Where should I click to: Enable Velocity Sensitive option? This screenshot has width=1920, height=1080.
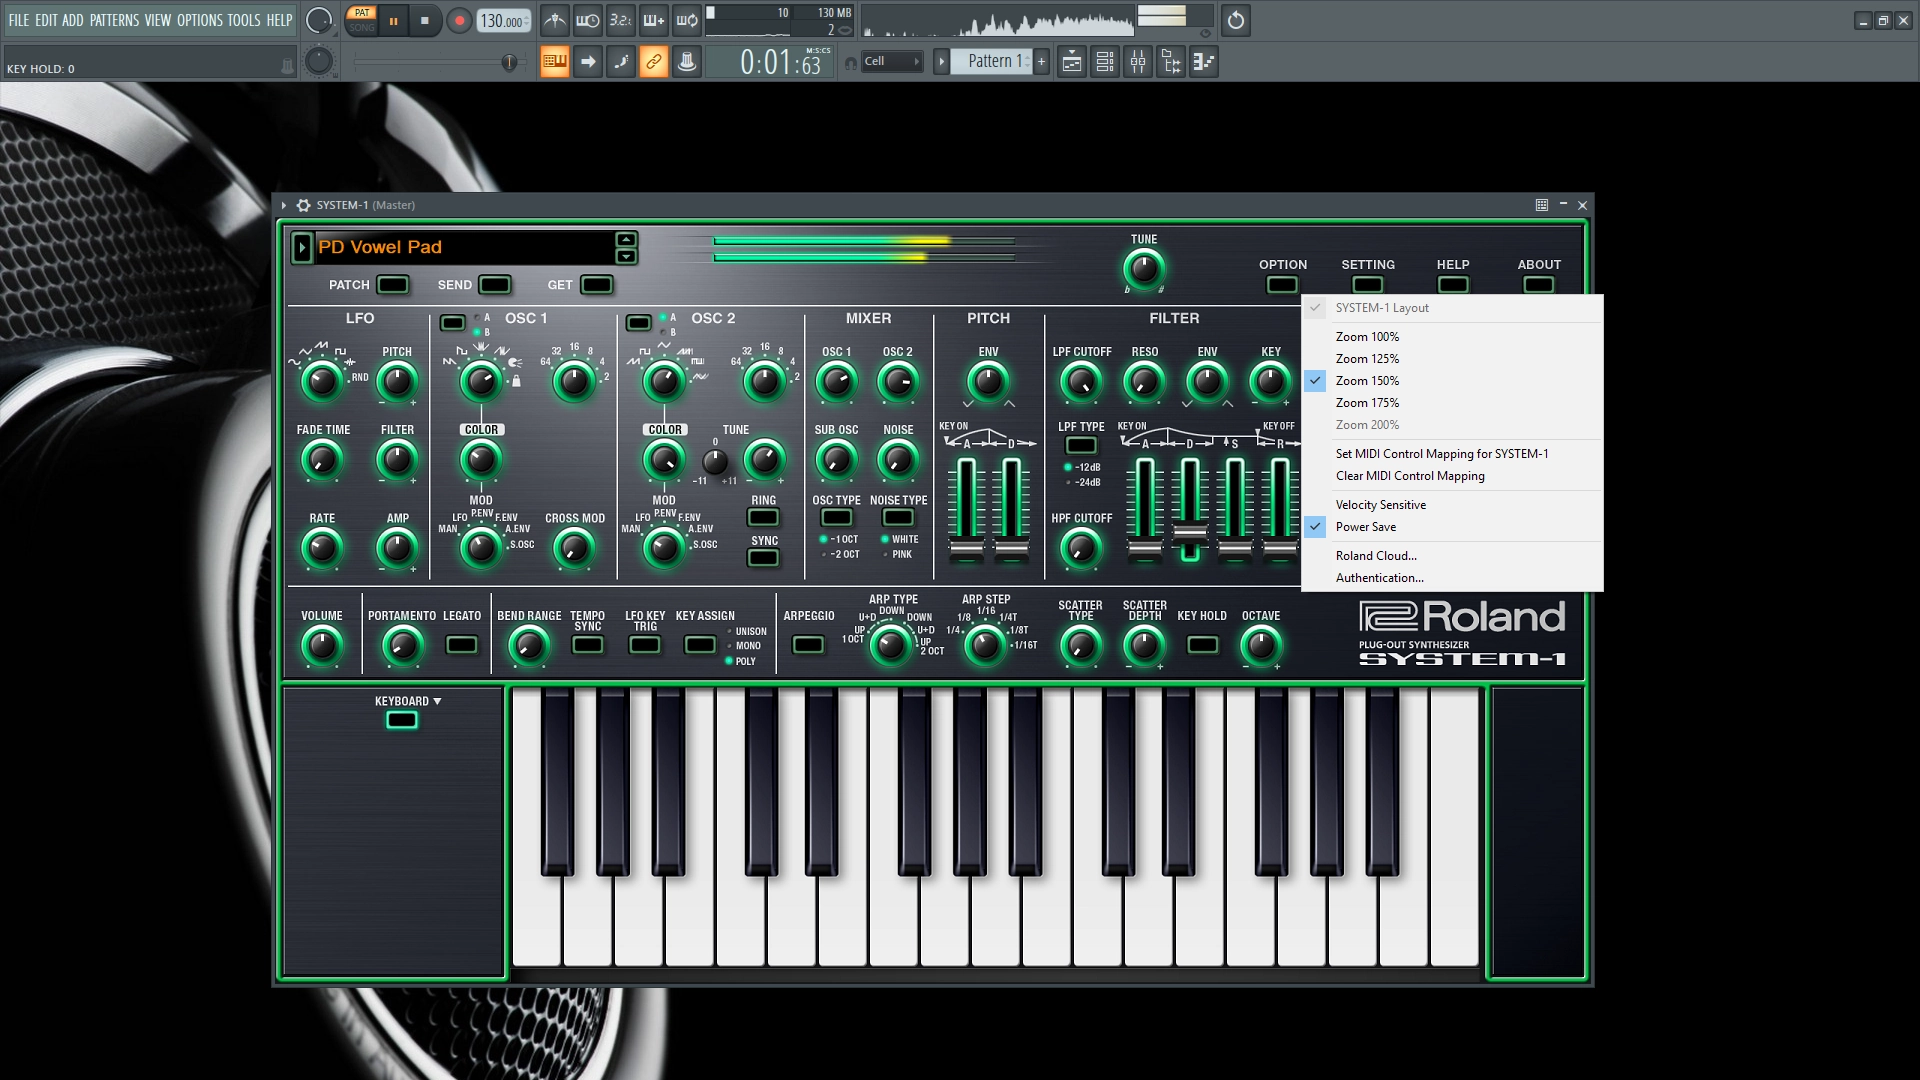tap(1452, 505)
